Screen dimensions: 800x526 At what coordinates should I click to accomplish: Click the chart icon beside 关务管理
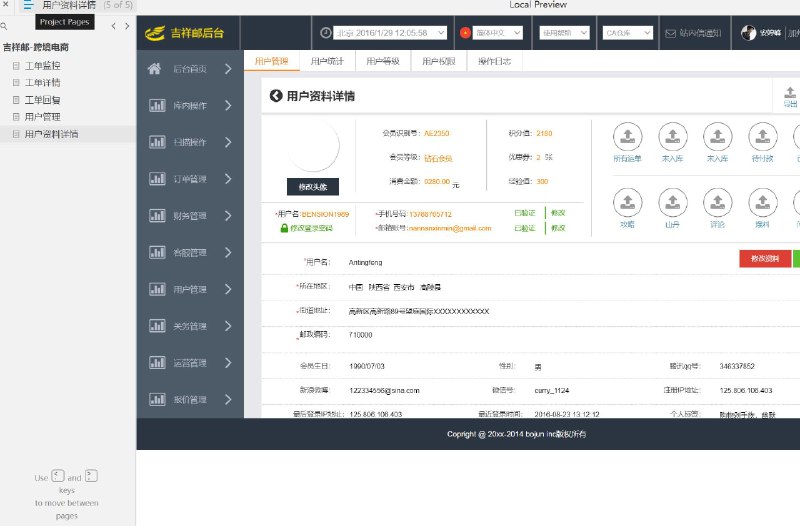click(157, 325)
